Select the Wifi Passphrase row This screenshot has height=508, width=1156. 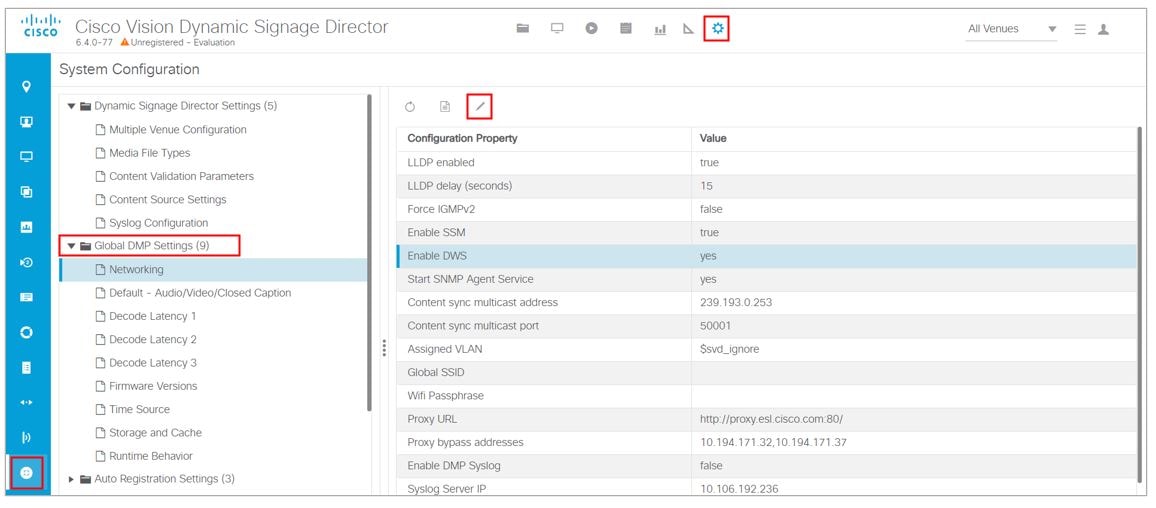767,396
